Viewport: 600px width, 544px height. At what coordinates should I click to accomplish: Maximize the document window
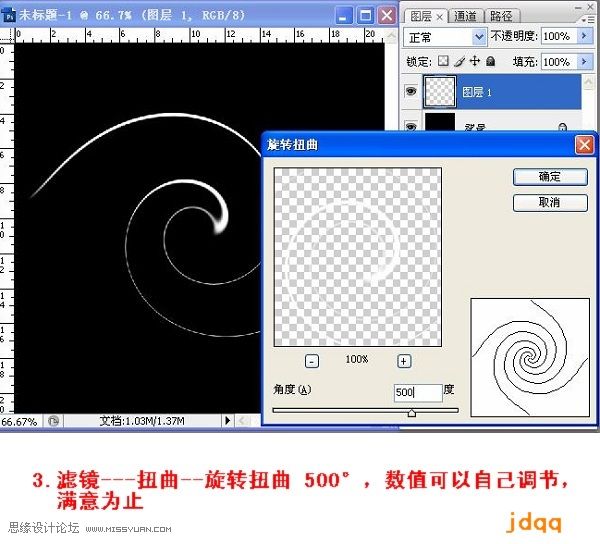pyautogui.click(x=365, y=16)
